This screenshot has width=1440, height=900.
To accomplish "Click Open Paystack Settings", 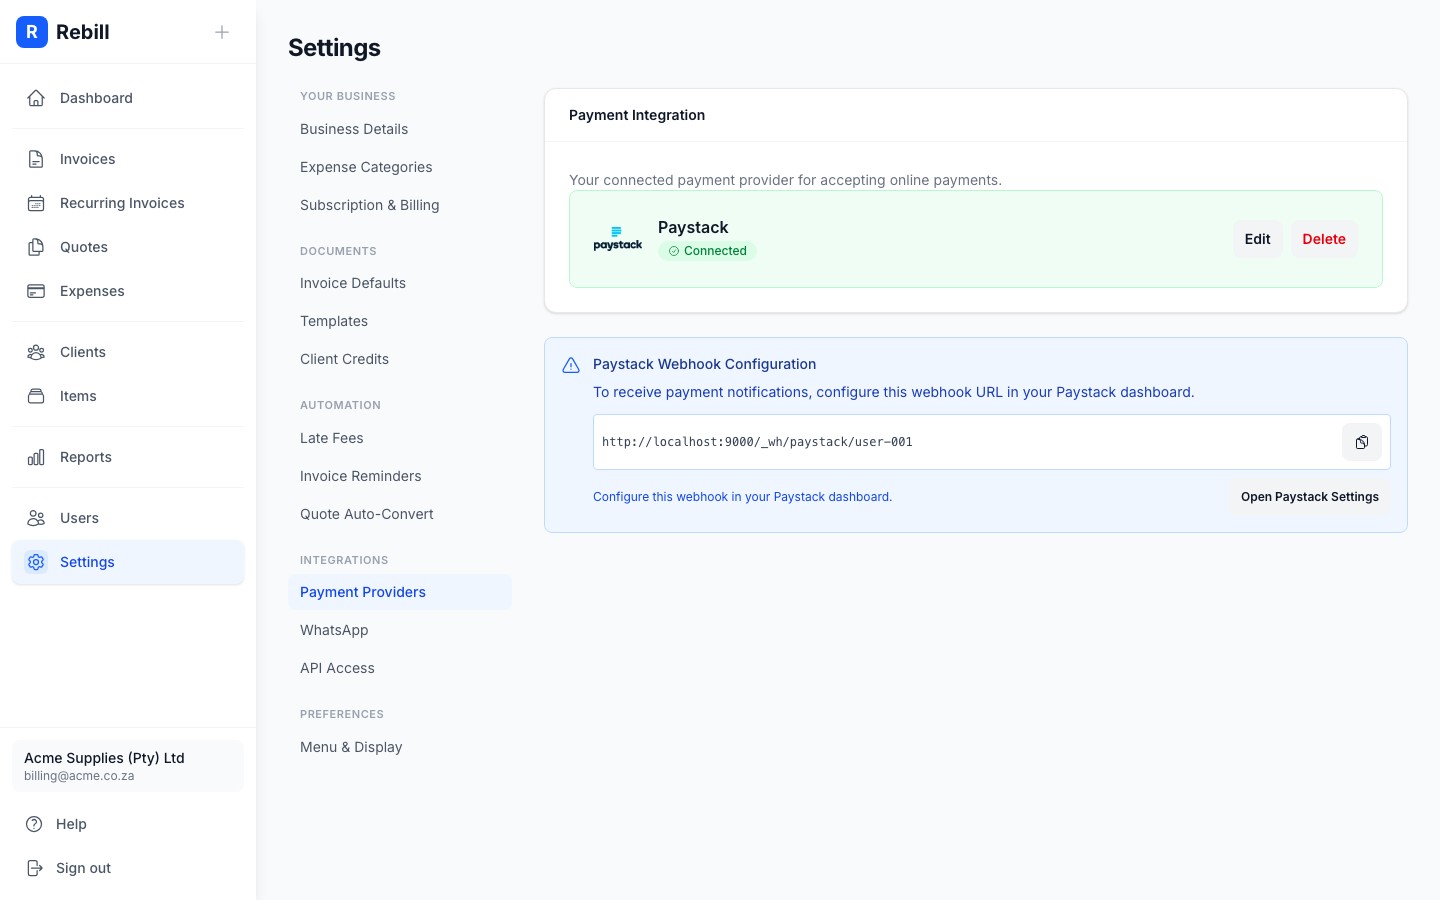I will click(1310, 497).
